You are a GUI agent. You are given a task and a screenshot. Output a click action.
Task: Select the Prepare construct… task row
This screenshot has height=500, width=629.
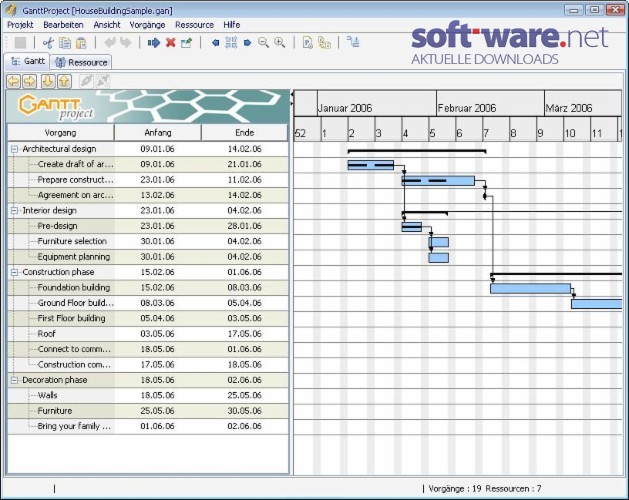point(148,180)
